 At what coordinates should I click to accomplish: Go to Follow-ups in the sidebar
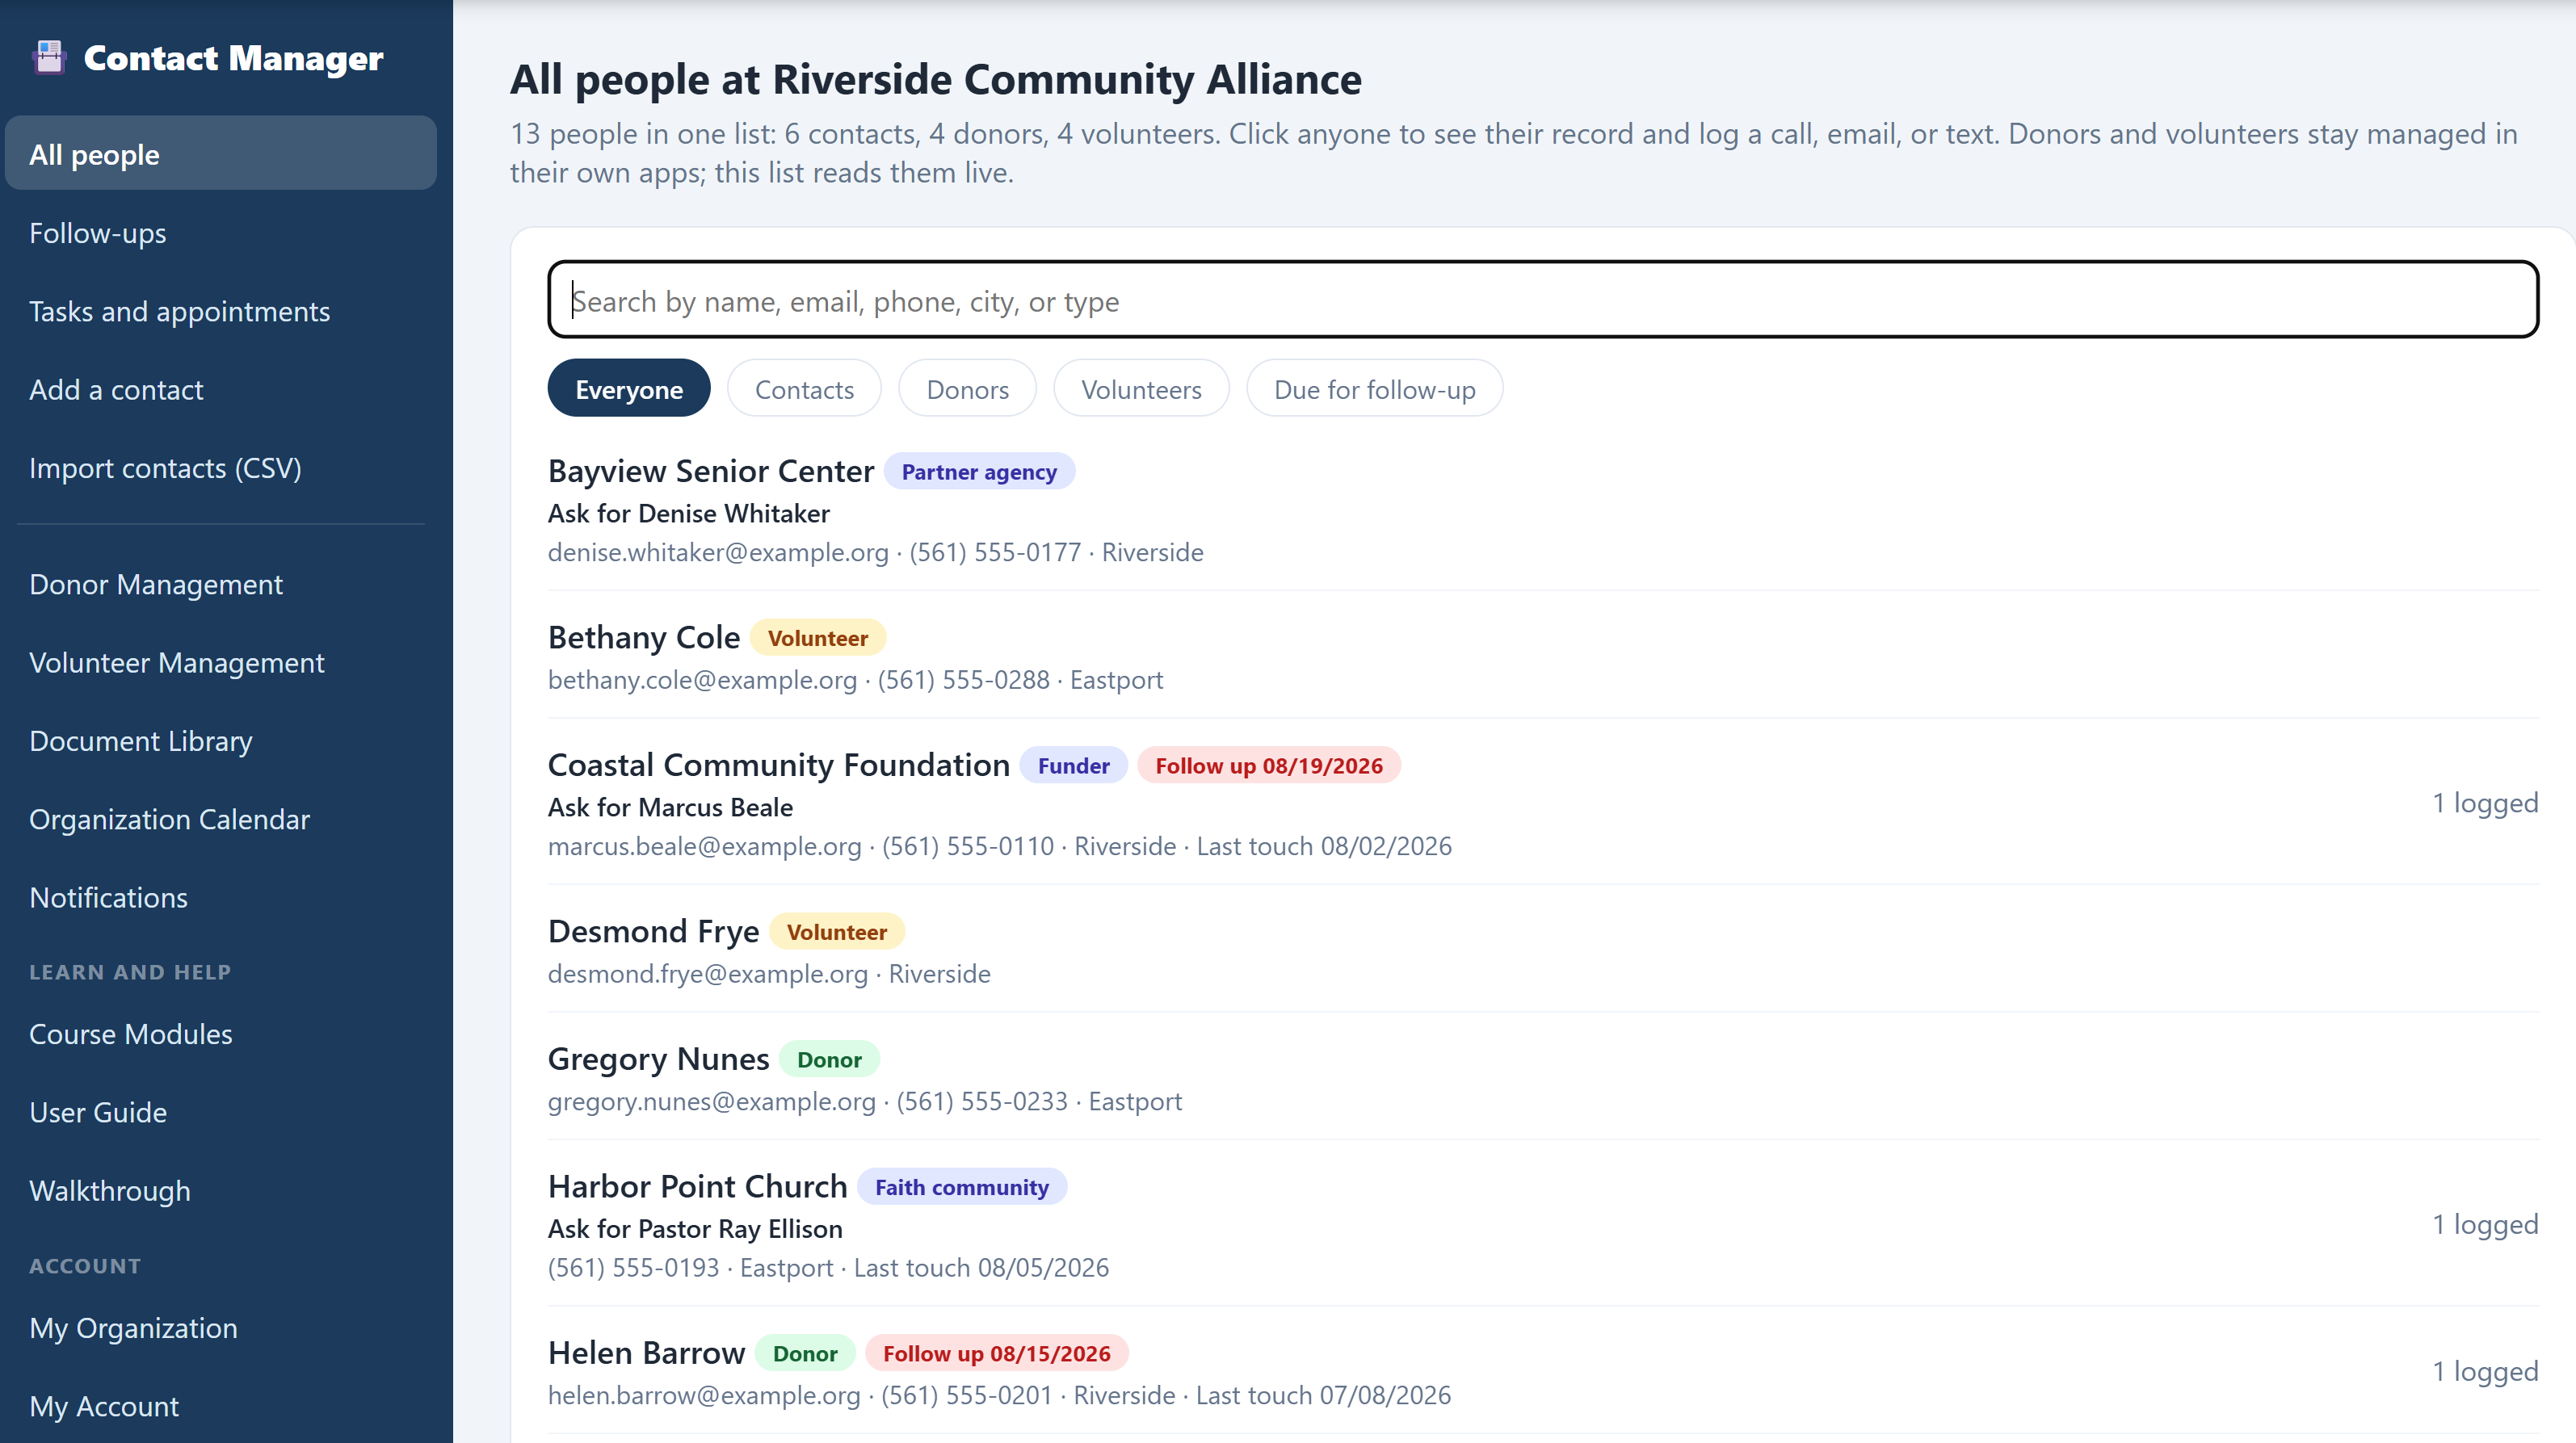pos(220,232)
